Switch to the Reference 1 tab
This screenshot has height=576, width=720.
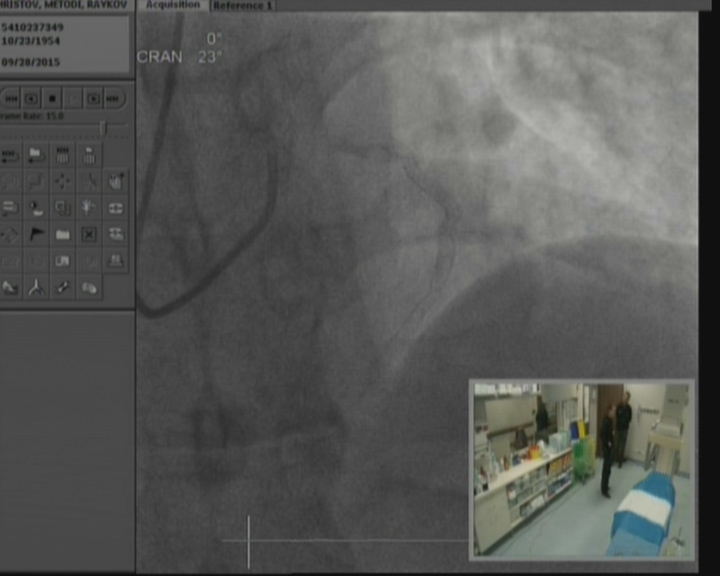tap(243, 6)
